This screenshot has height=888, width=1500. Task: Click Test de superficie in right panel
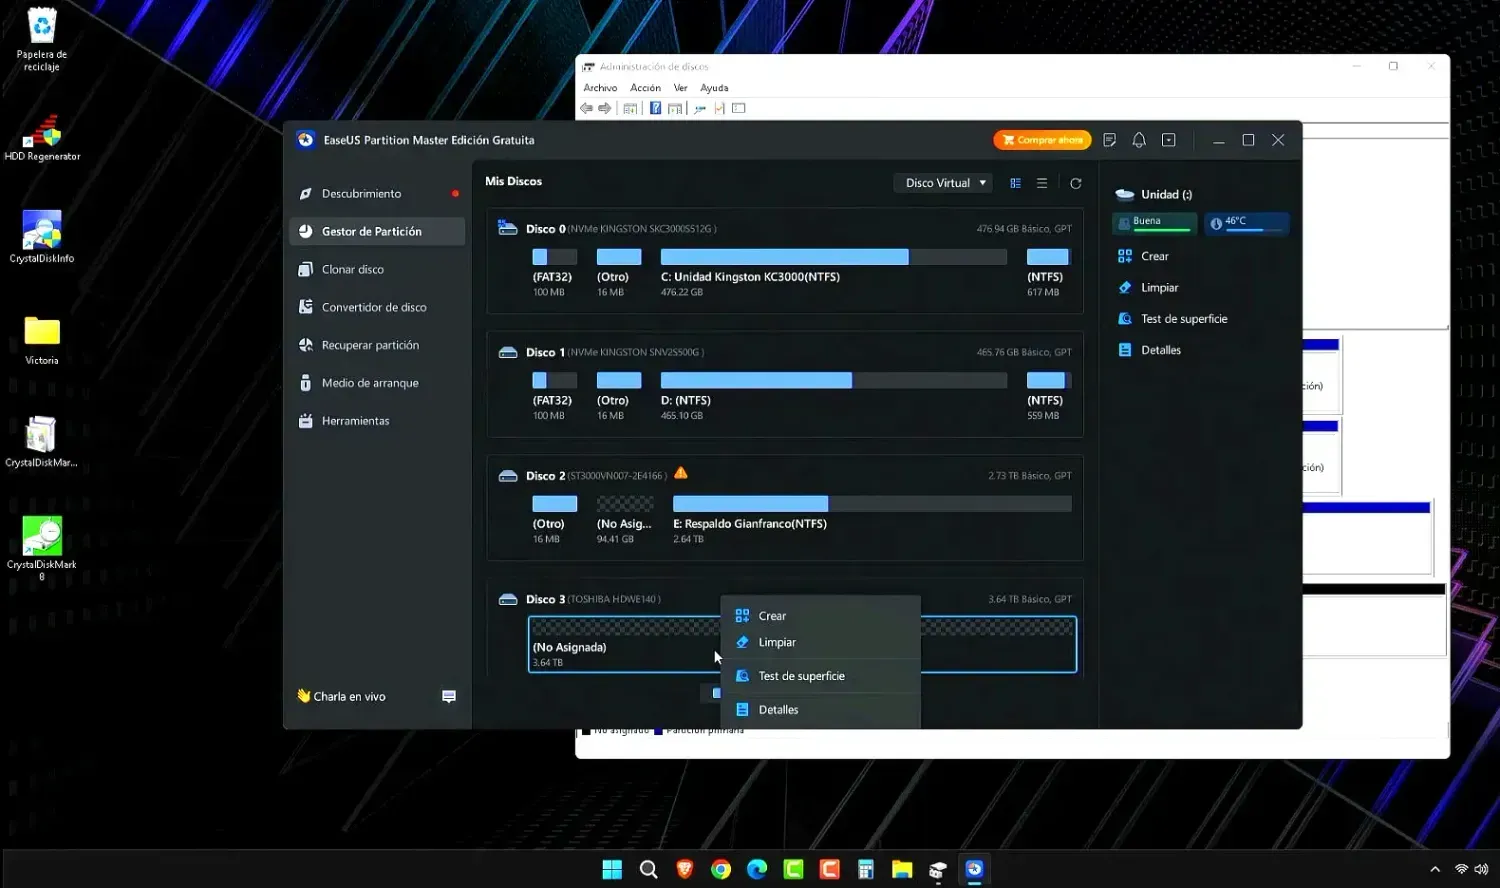1183,319
